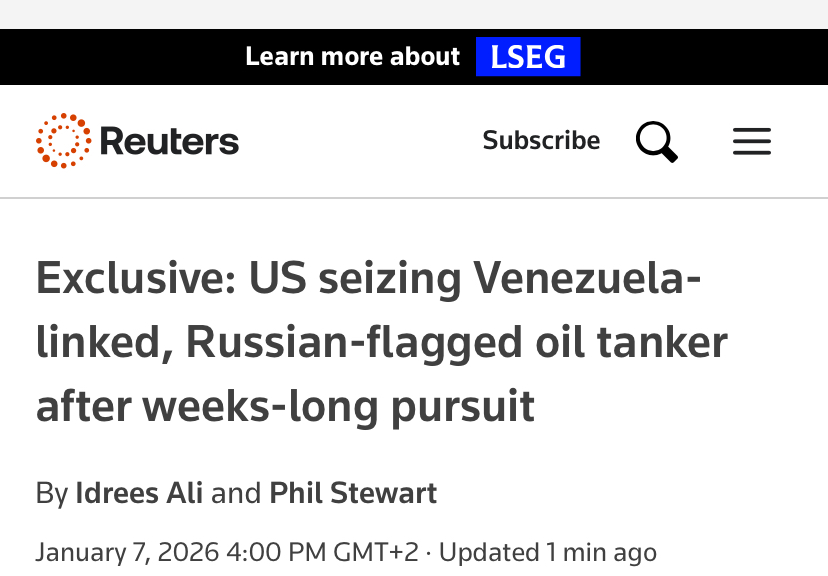
Task: Click the gray strip above the black banner
Action: pos(414,14)
